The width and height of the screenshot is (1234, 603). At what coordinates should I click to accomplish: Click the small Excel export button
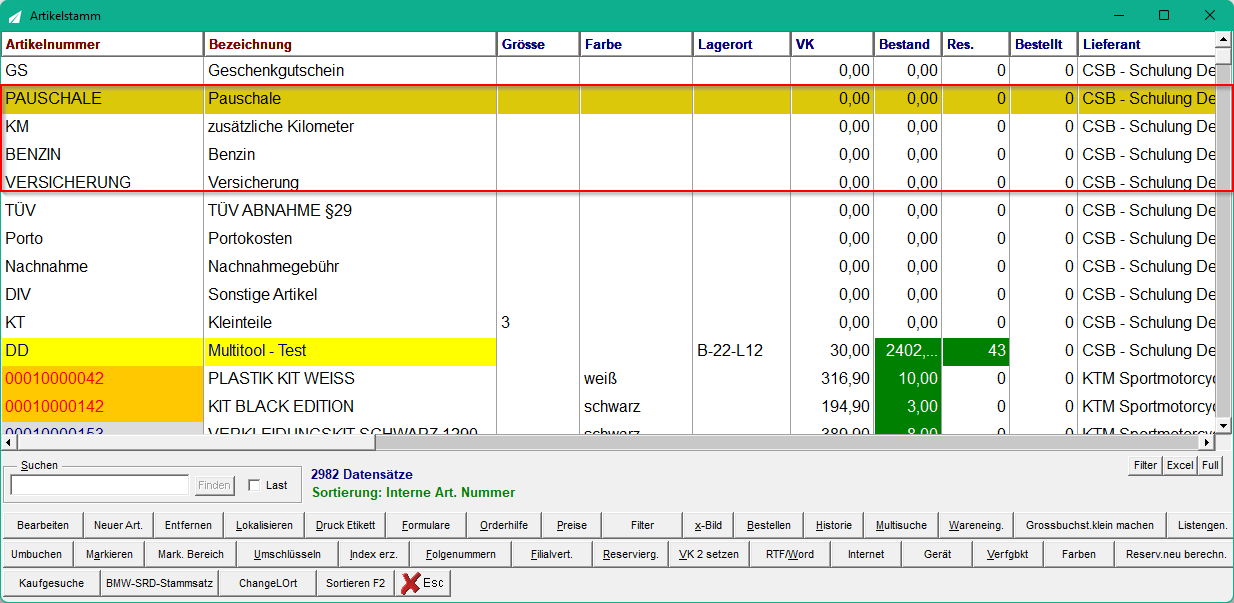(x=1180, y=465)
